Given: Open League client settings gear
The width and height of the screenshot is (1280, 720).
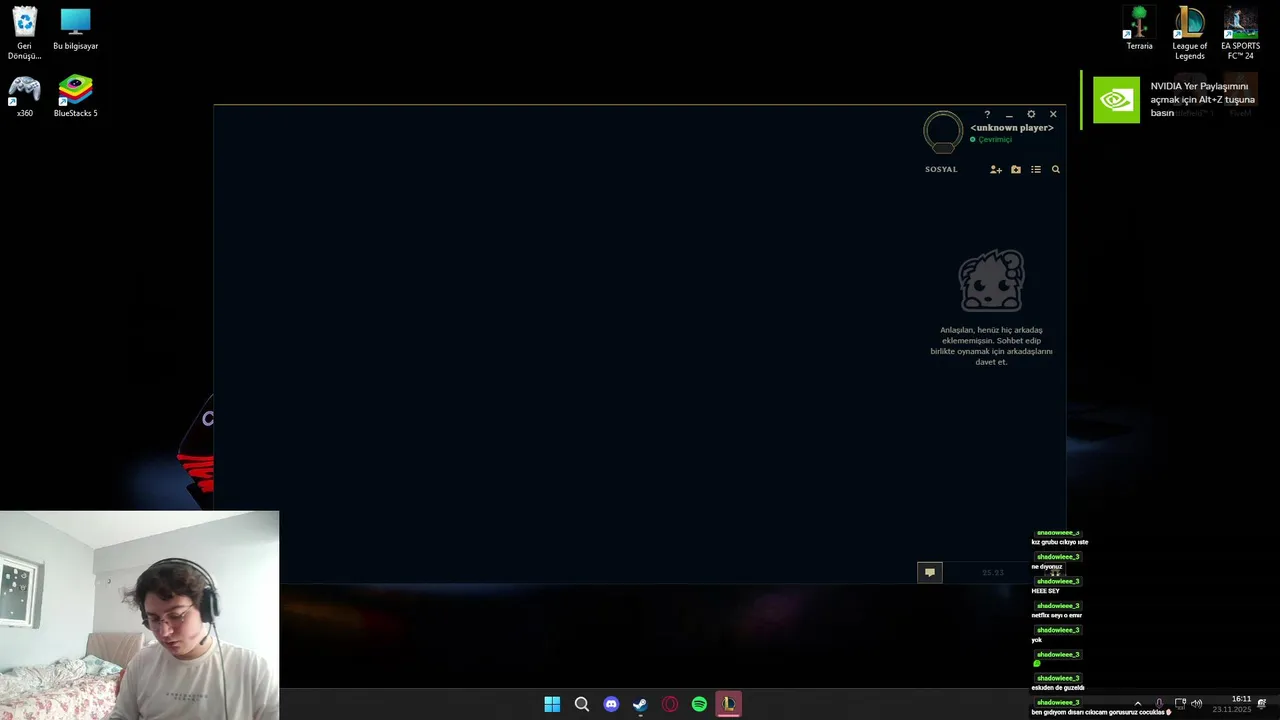Looking at the screenshot, I should [x=1031, y=115].
